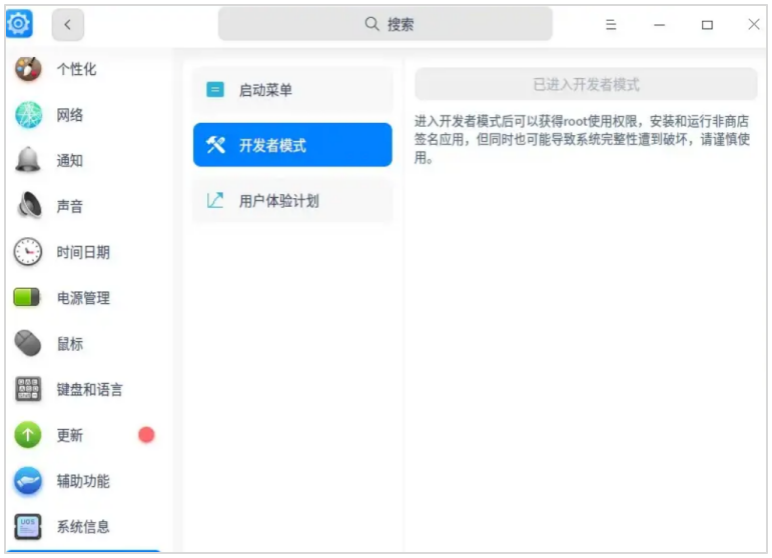Open Accessibility (辅助功能) icon
Viewport: 772px width, 558px height.
point(28,481)
